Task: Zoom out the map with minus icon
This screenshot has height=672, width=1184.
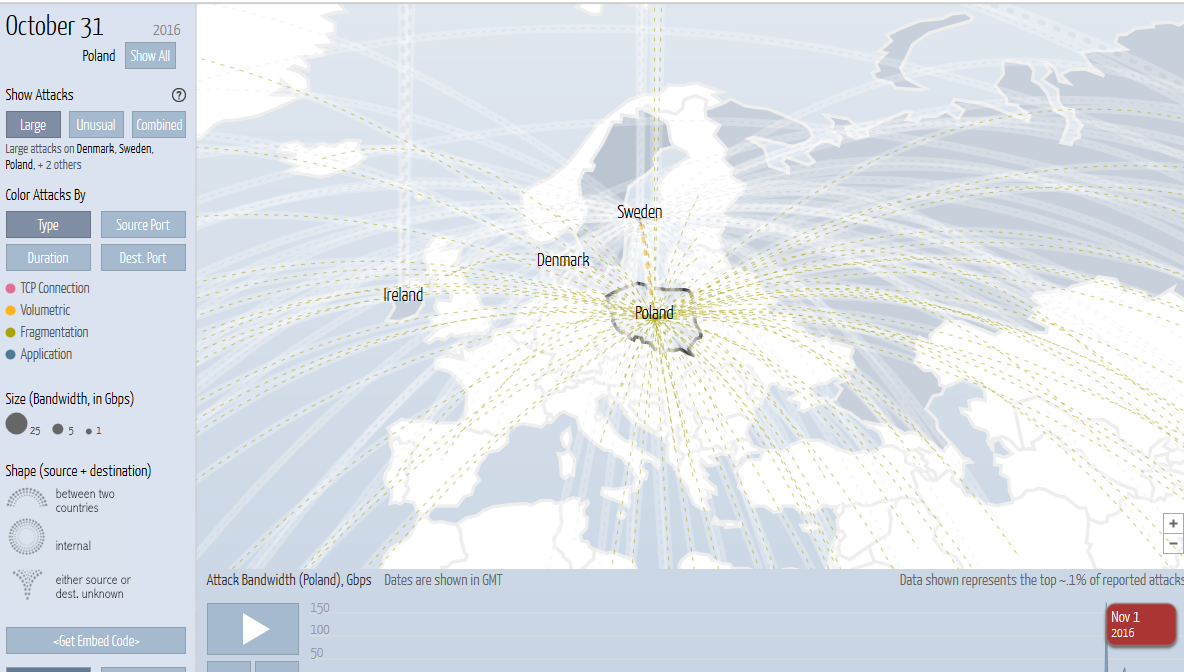Action: point(1173,544)
